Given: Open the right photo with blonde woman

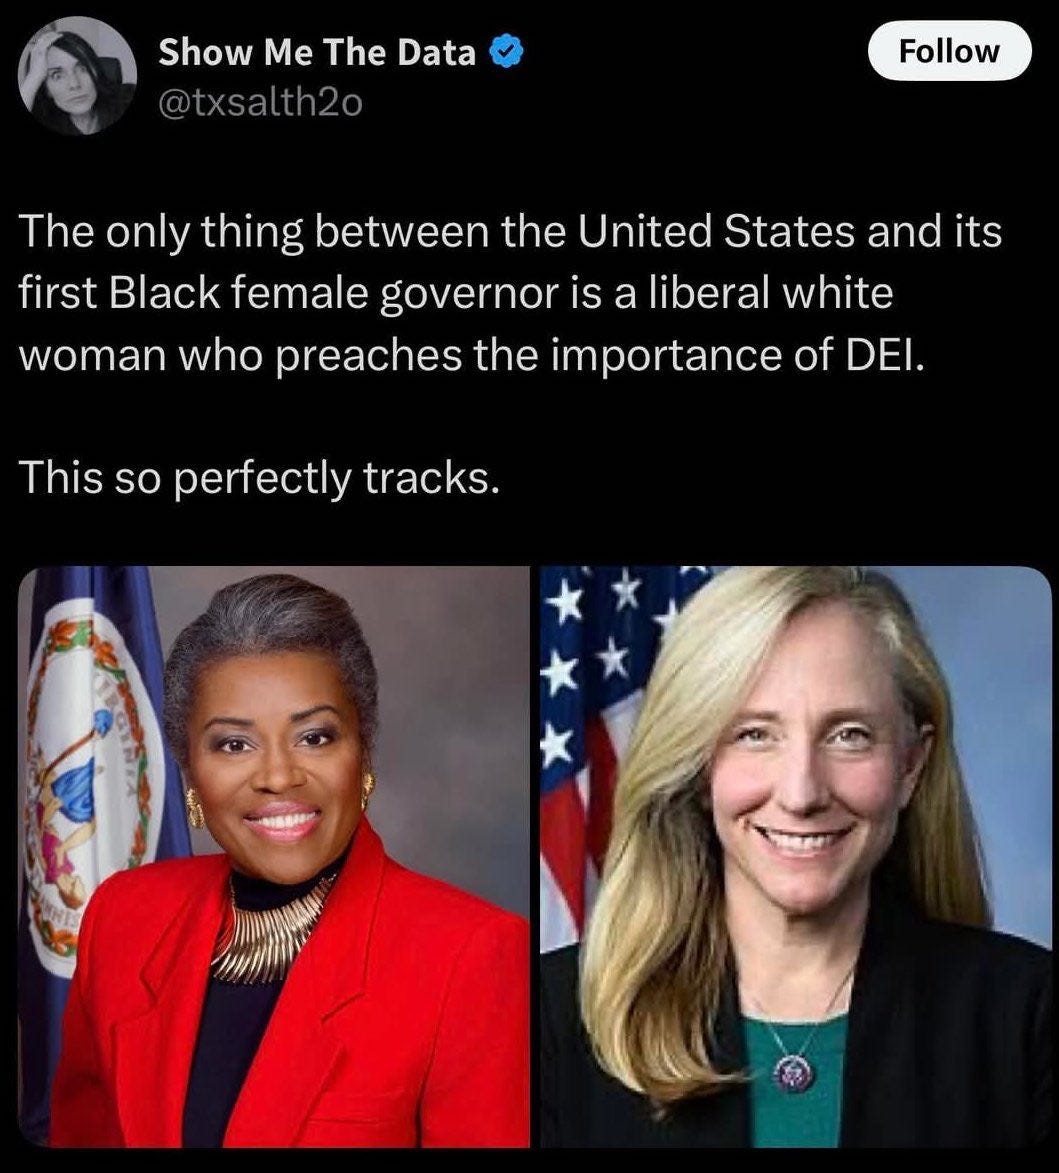Looking at the screenshot, I should [796, 857].
